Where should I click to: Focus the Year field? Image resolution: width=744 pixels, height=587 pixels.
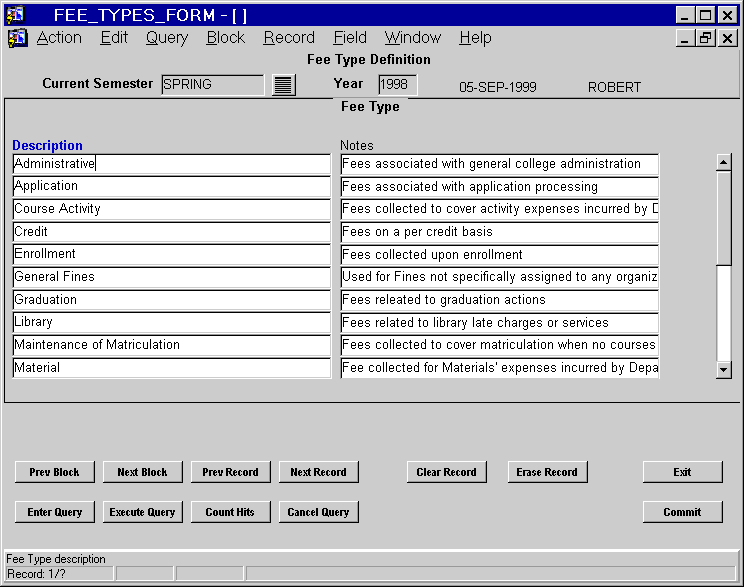(398, 84)
